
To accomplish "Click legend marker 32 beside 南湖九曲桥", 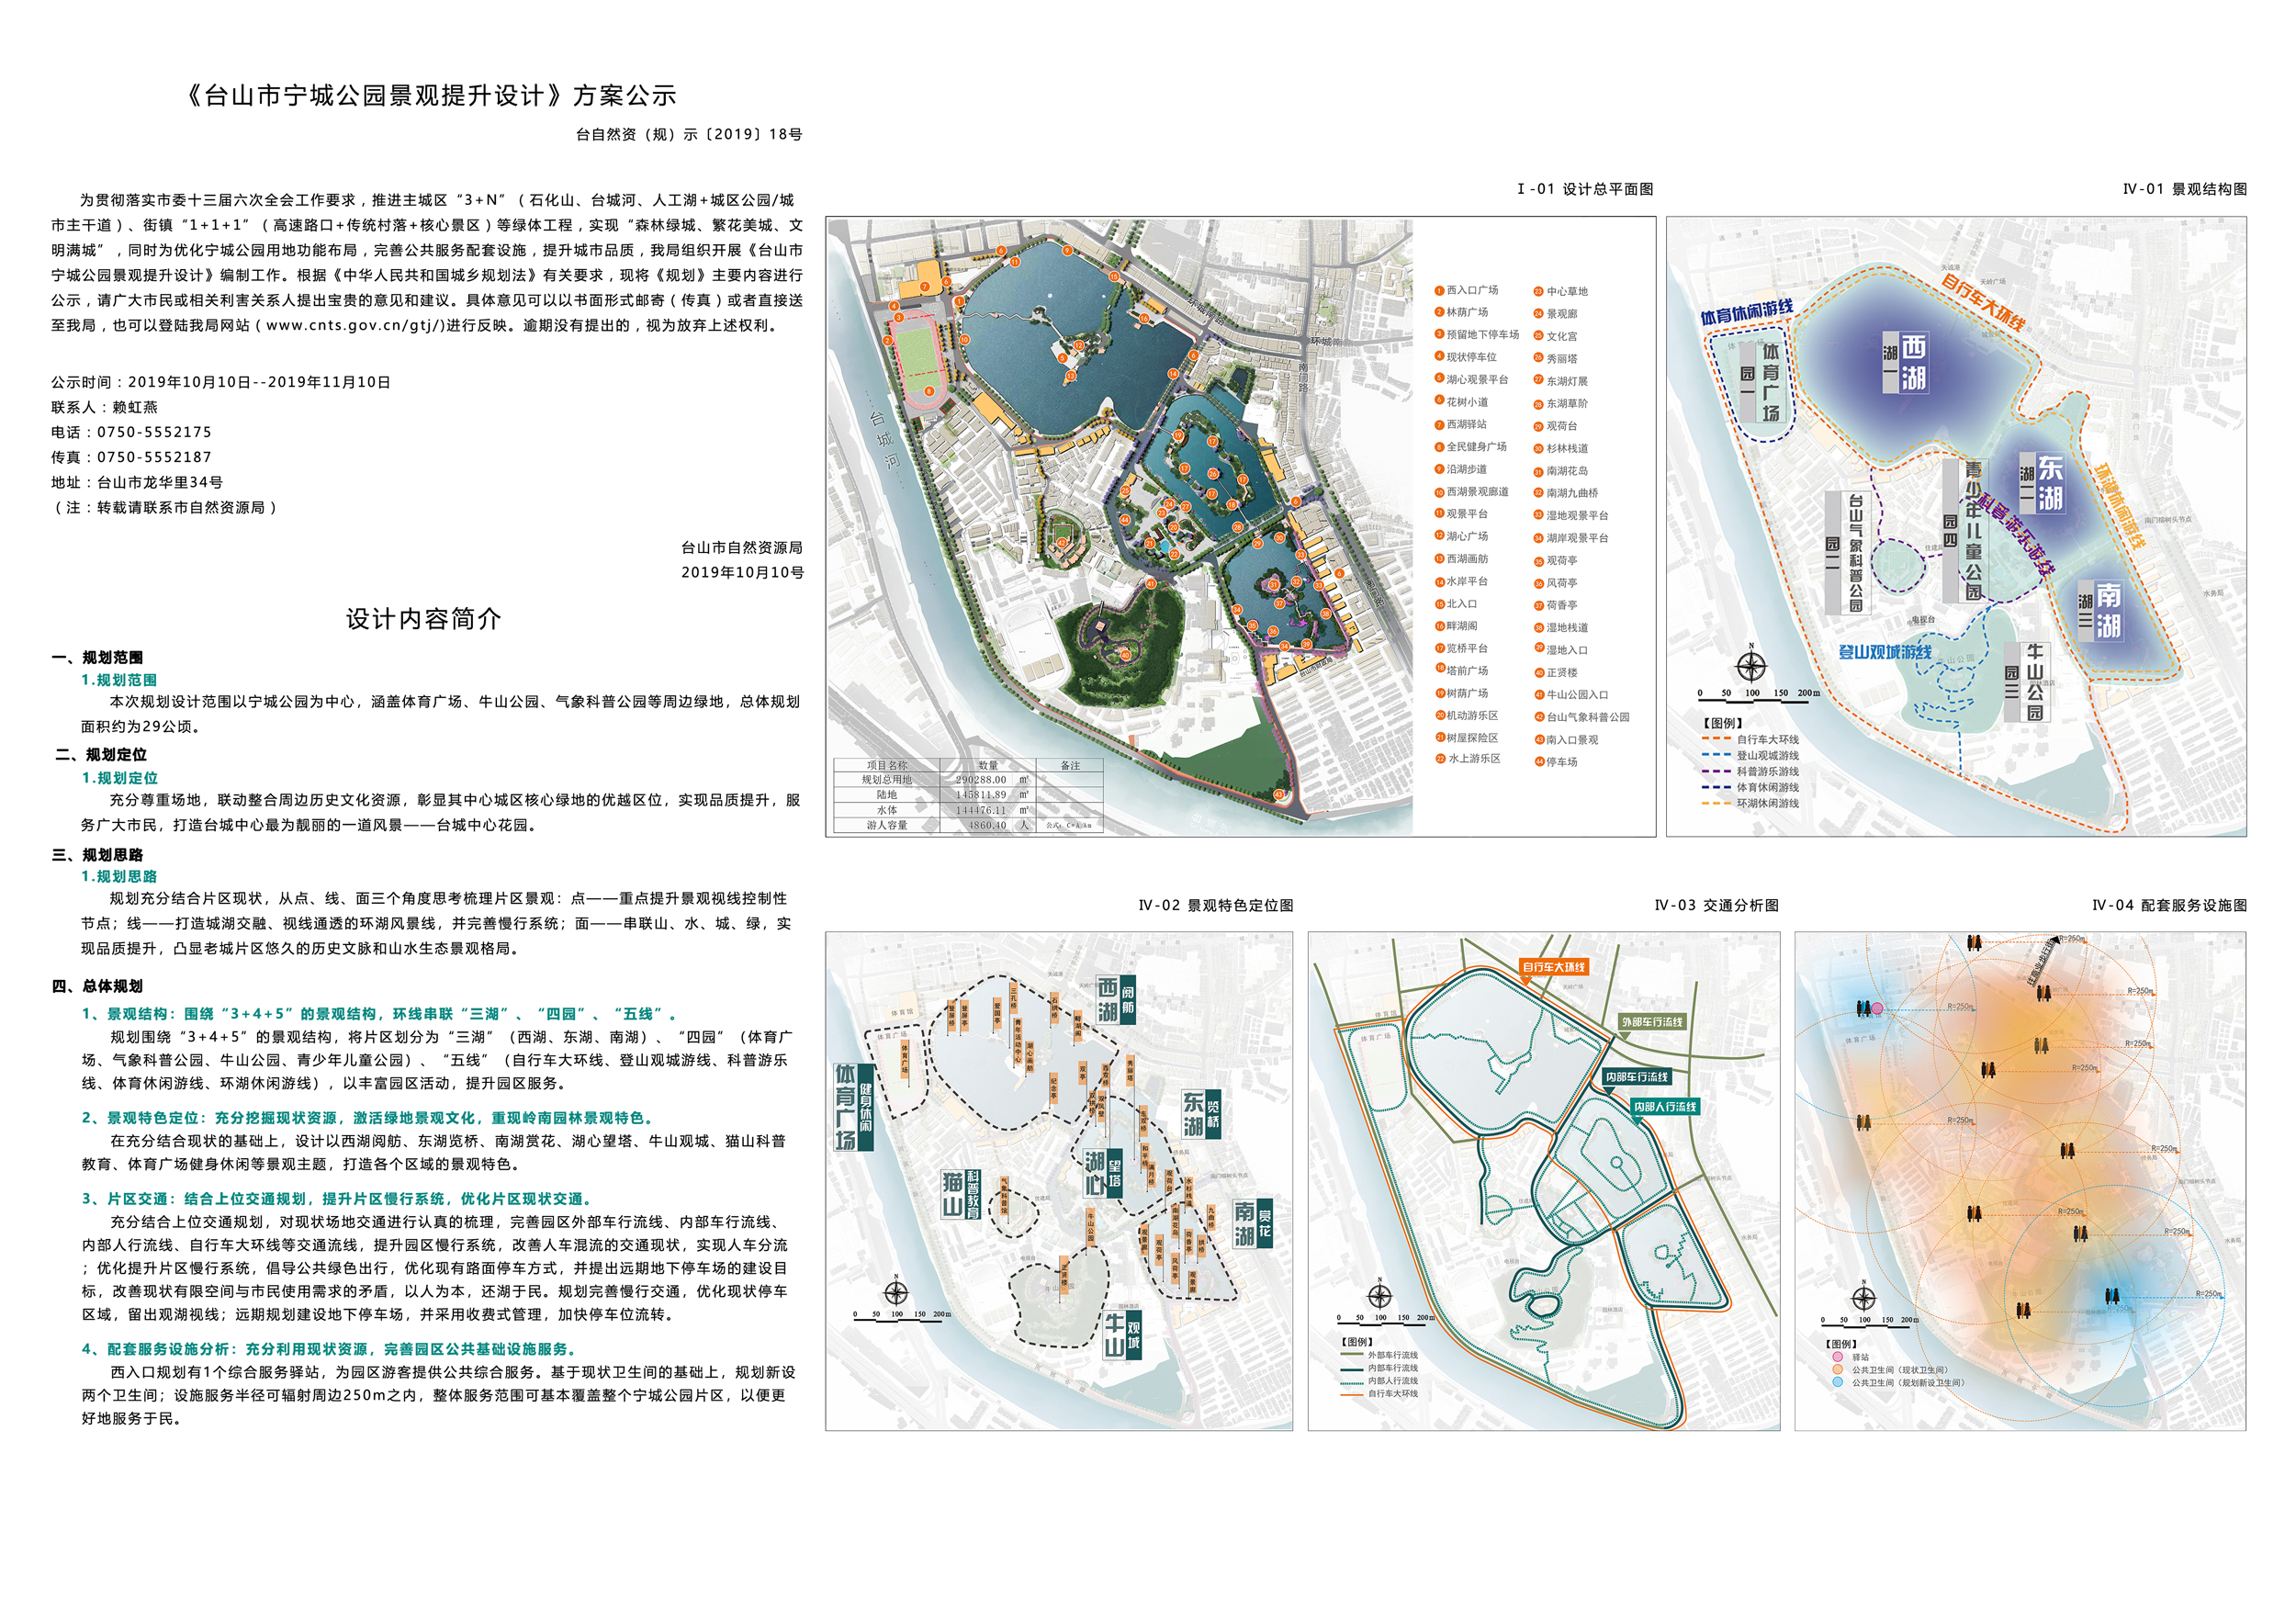I will click(x=1538, y=493).
